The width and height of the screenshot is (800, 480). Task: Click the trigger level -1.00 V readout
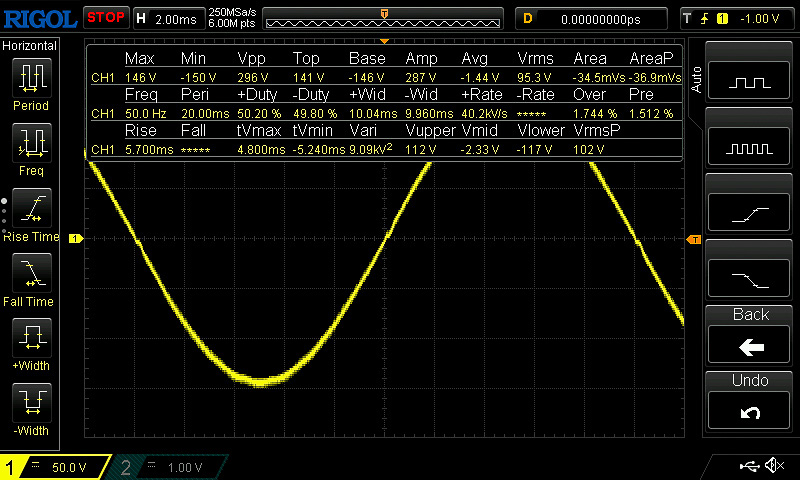pyautogui.click(x=760, y=19)
